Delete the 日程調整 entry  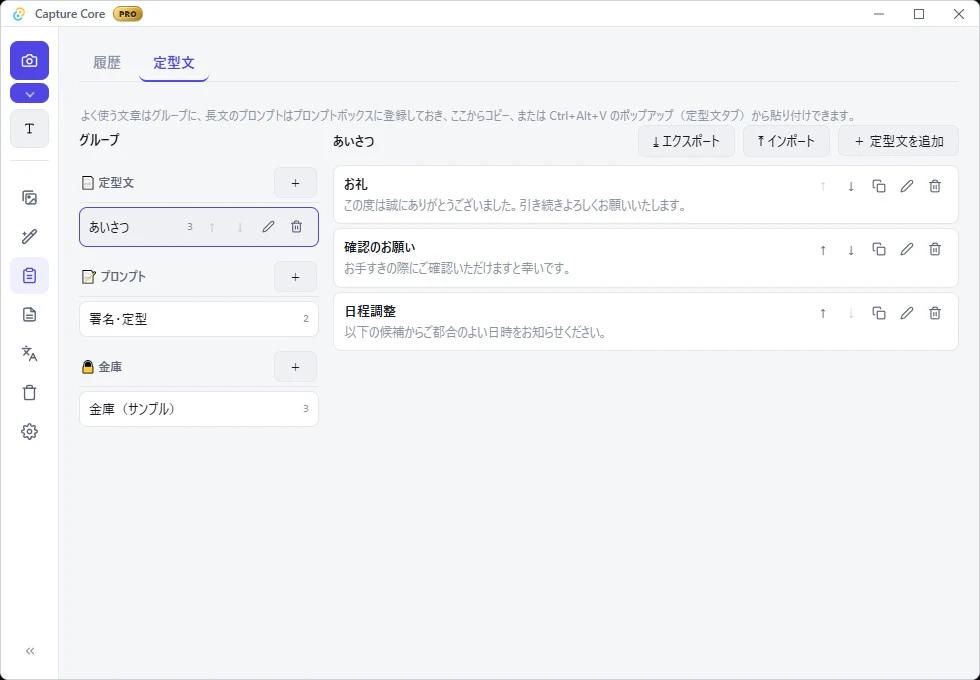click(935, 313)
